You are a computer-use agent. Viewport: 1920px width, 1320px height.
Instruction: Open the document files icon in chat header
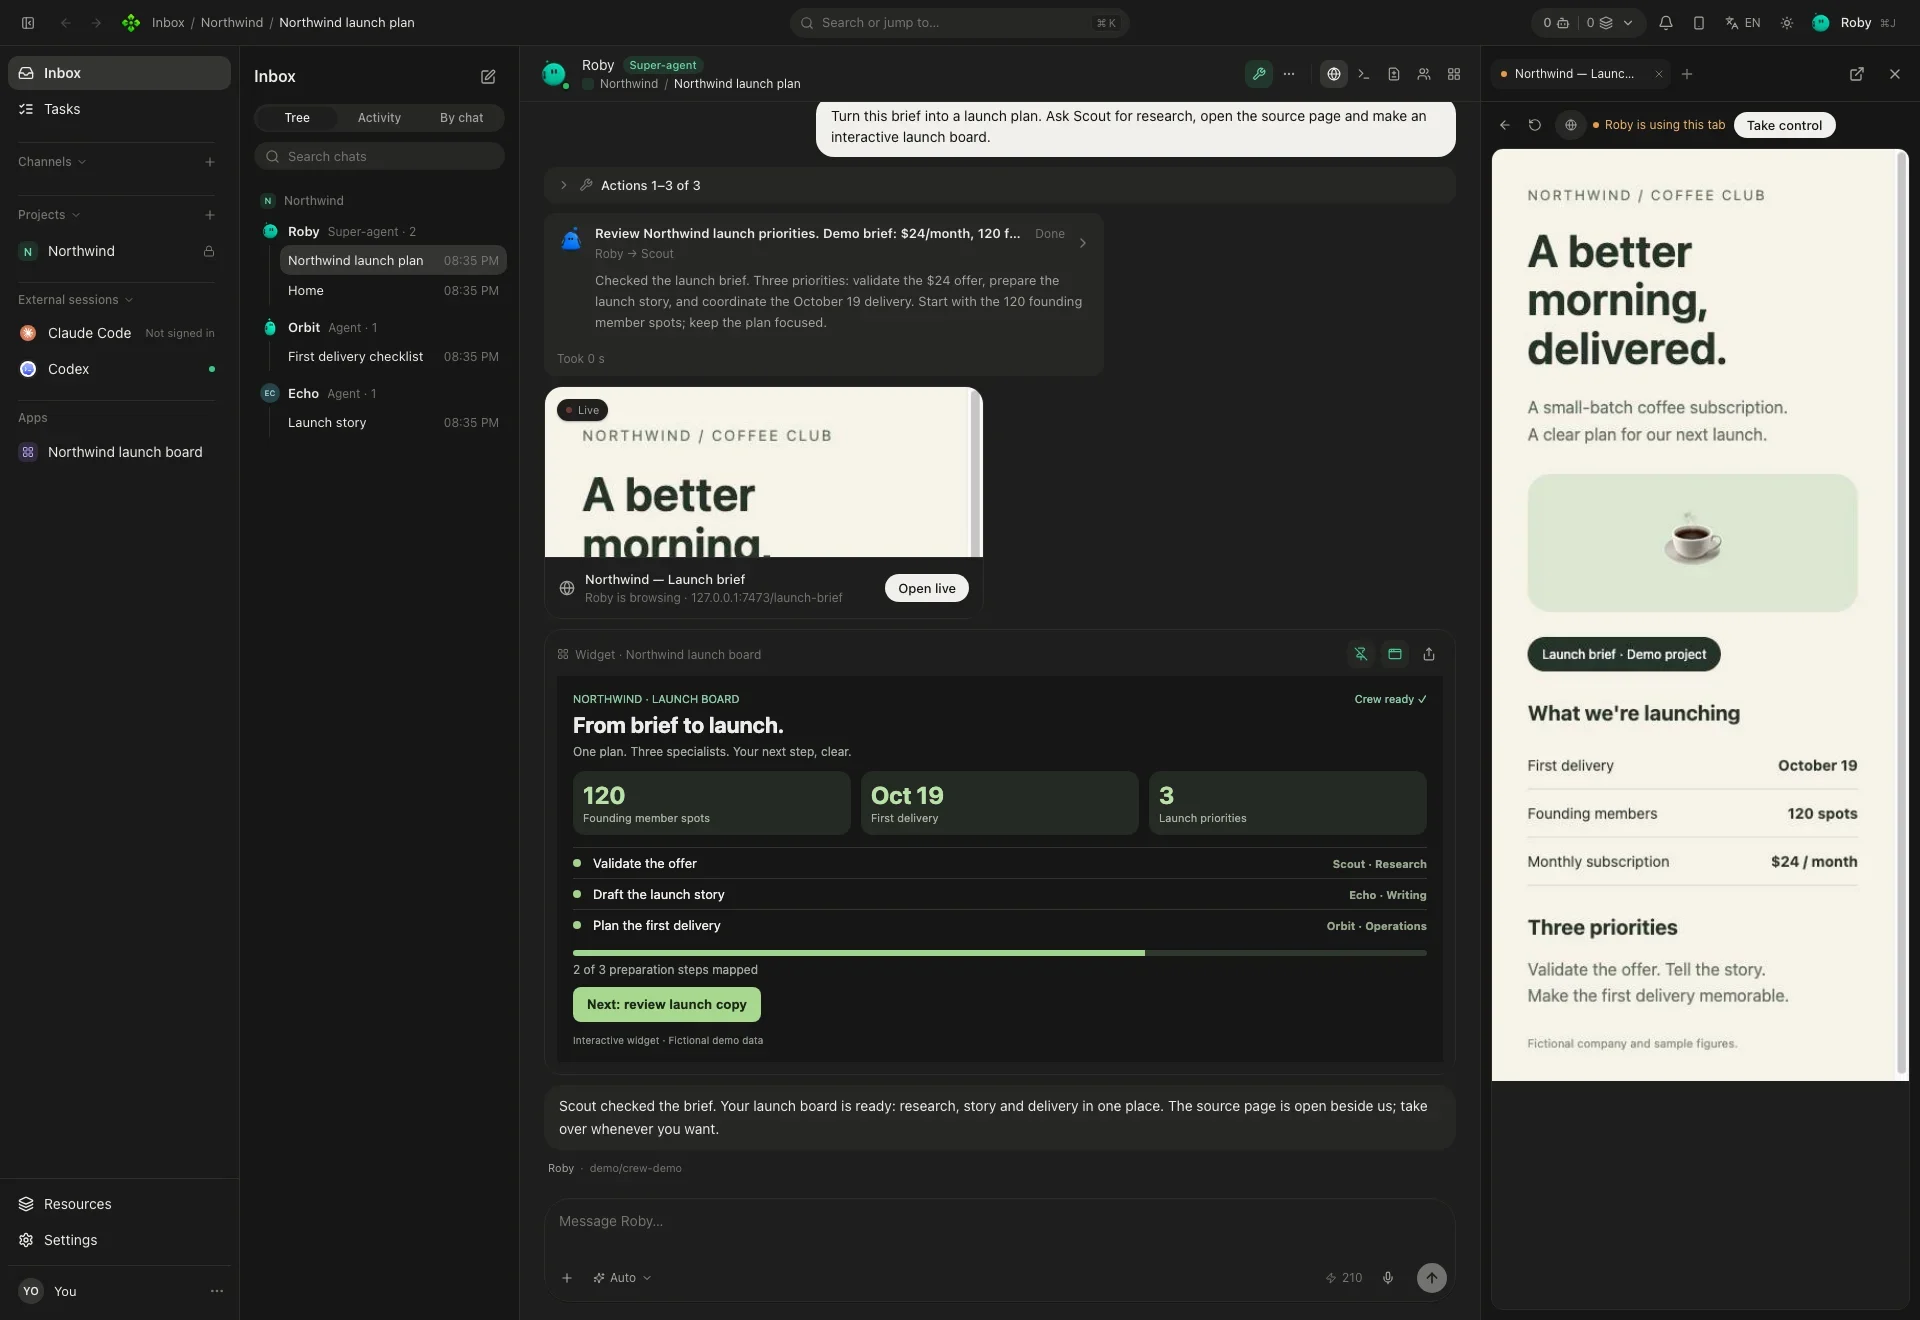[1393, 74]
